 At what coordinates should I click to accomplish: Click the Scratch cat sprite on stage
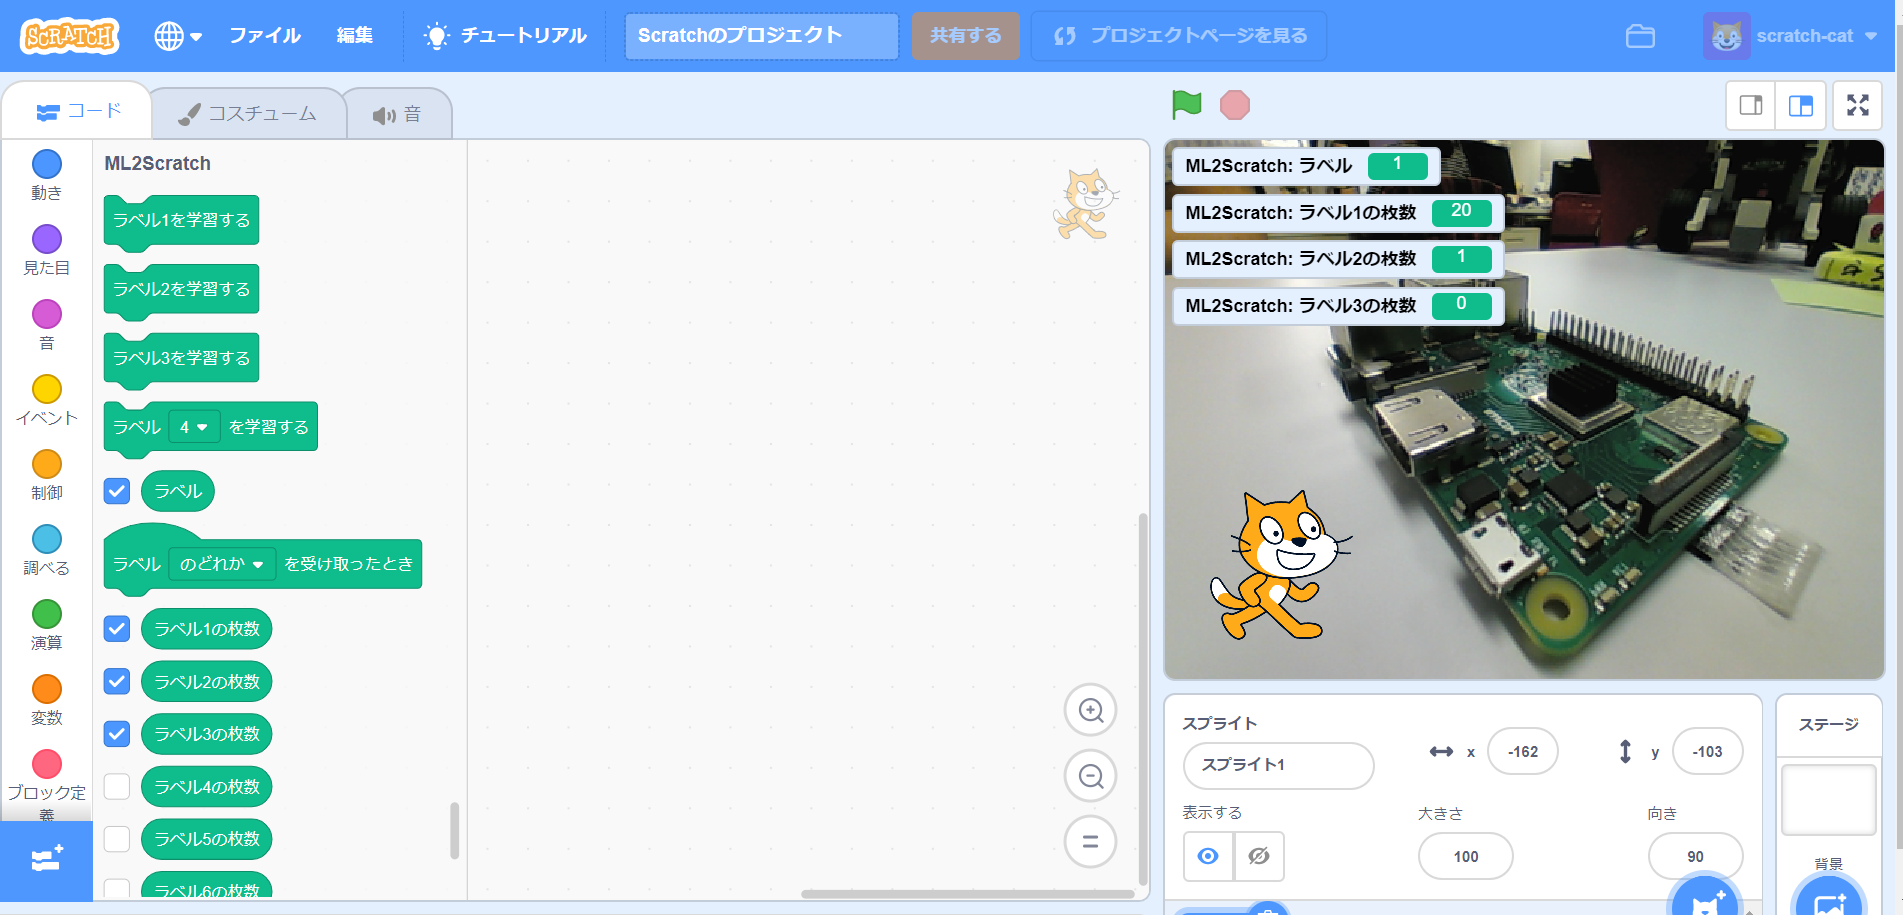pos(1280,565)
